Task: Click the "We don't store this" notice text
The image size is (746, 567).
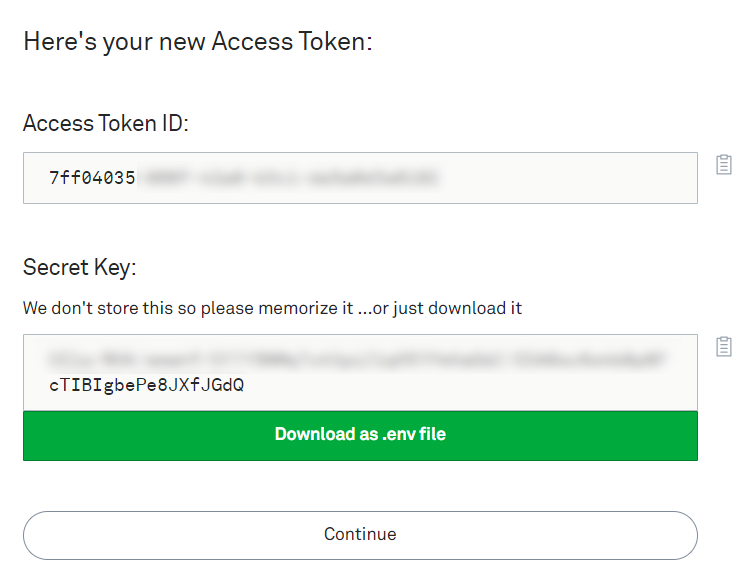Action: pyautogui.click(x=98, y=308)
